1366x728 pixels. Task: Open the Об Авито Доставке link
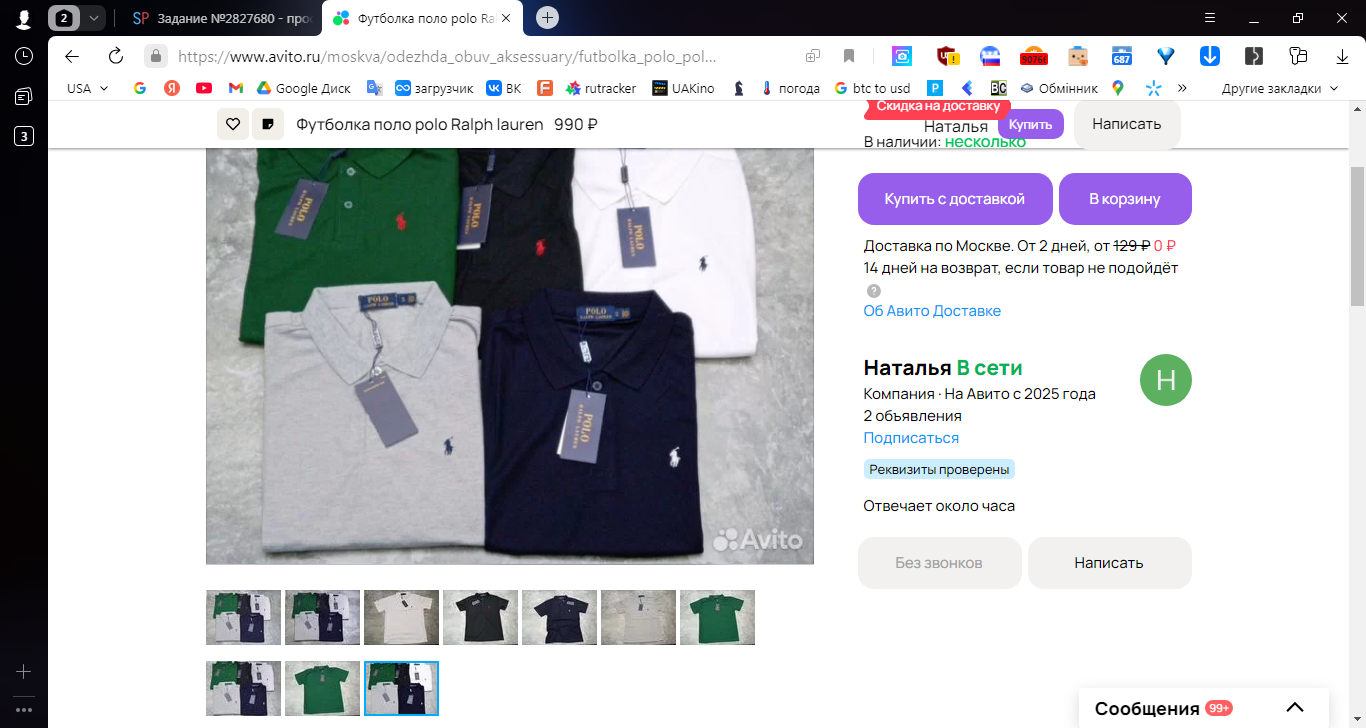click(x=932, y=311)
